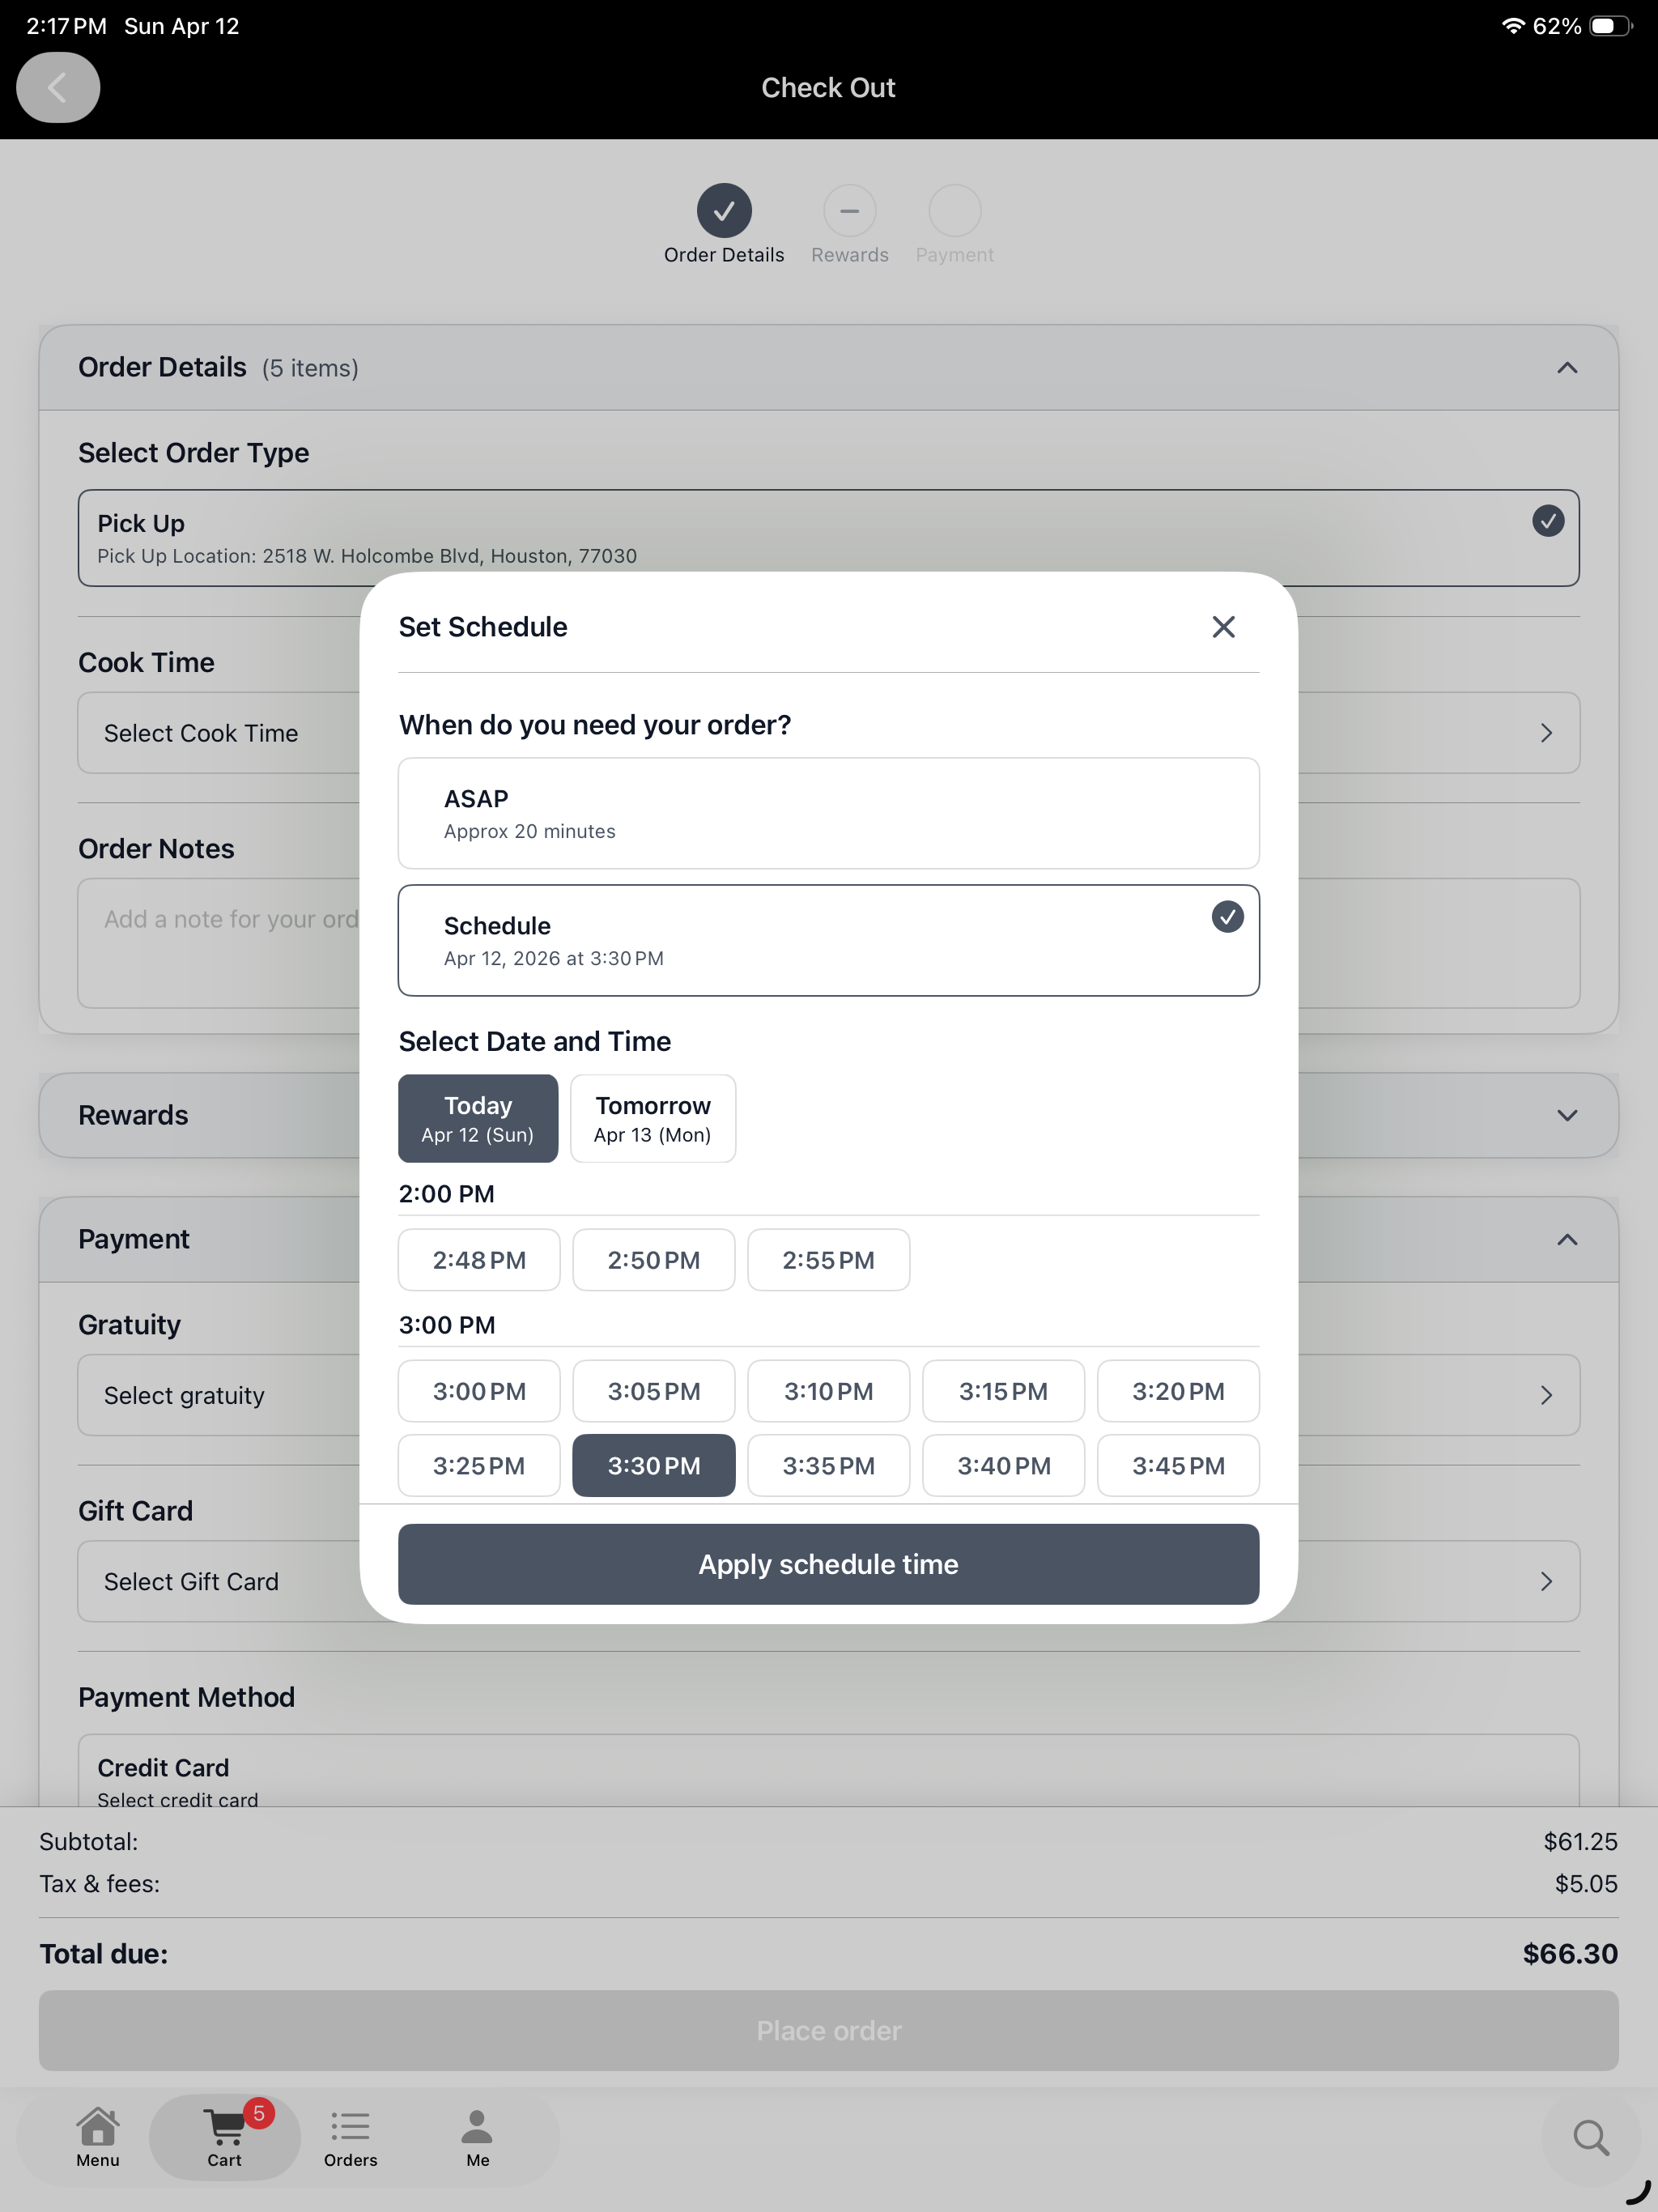Pick the 3:35 PM time slot

click(x=829, y=1466)
